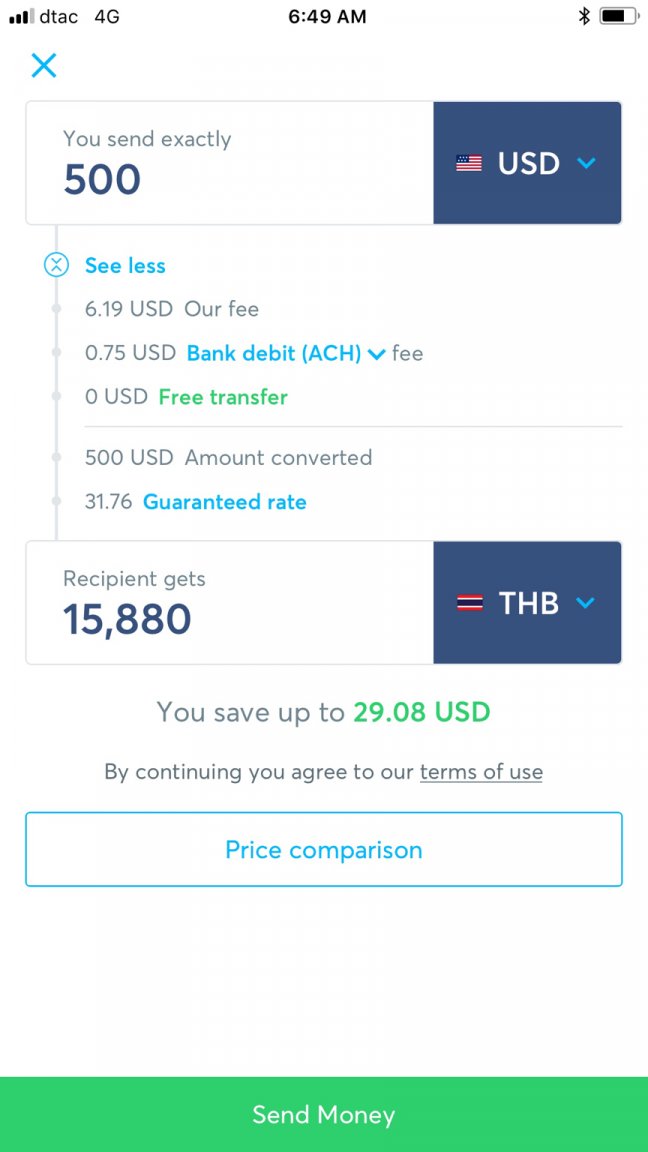Image resolution: width=648 pixels, height=1152 pixels.
Task: Expand the Bank debit (ACH) payment options
Action: pyautogui.click(x=286, y=353)
